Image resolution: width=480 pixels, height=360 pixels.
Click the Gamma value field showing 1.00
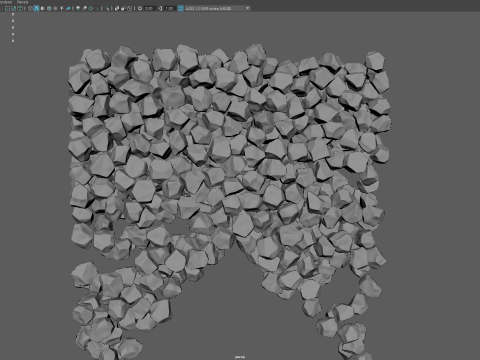coord(170,8)
